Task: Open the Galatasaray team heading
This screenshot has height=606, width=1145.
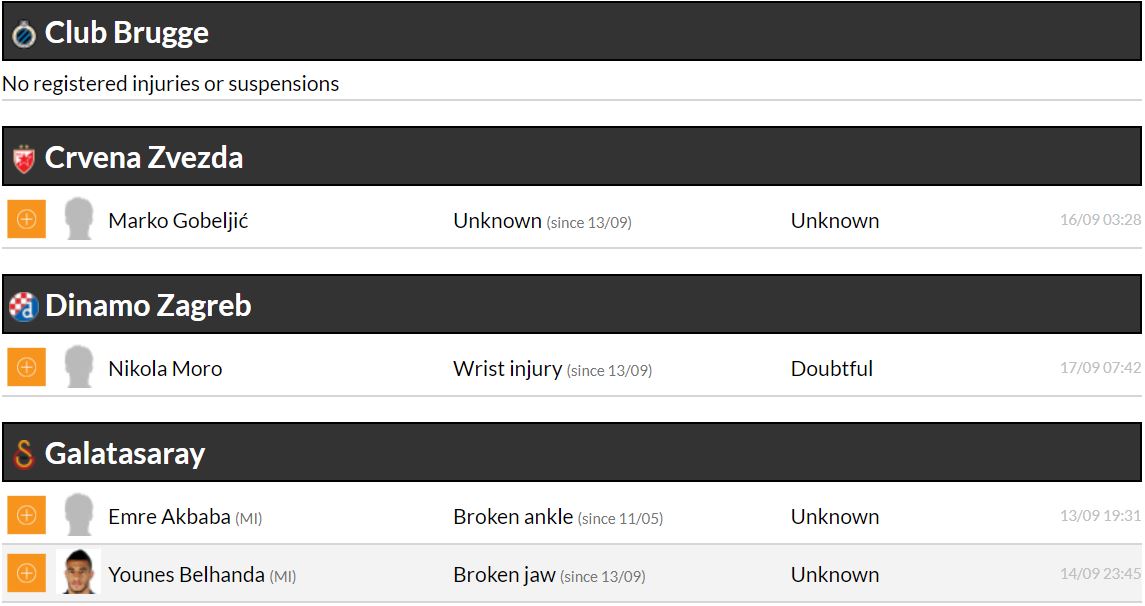Action: point(125,454)
